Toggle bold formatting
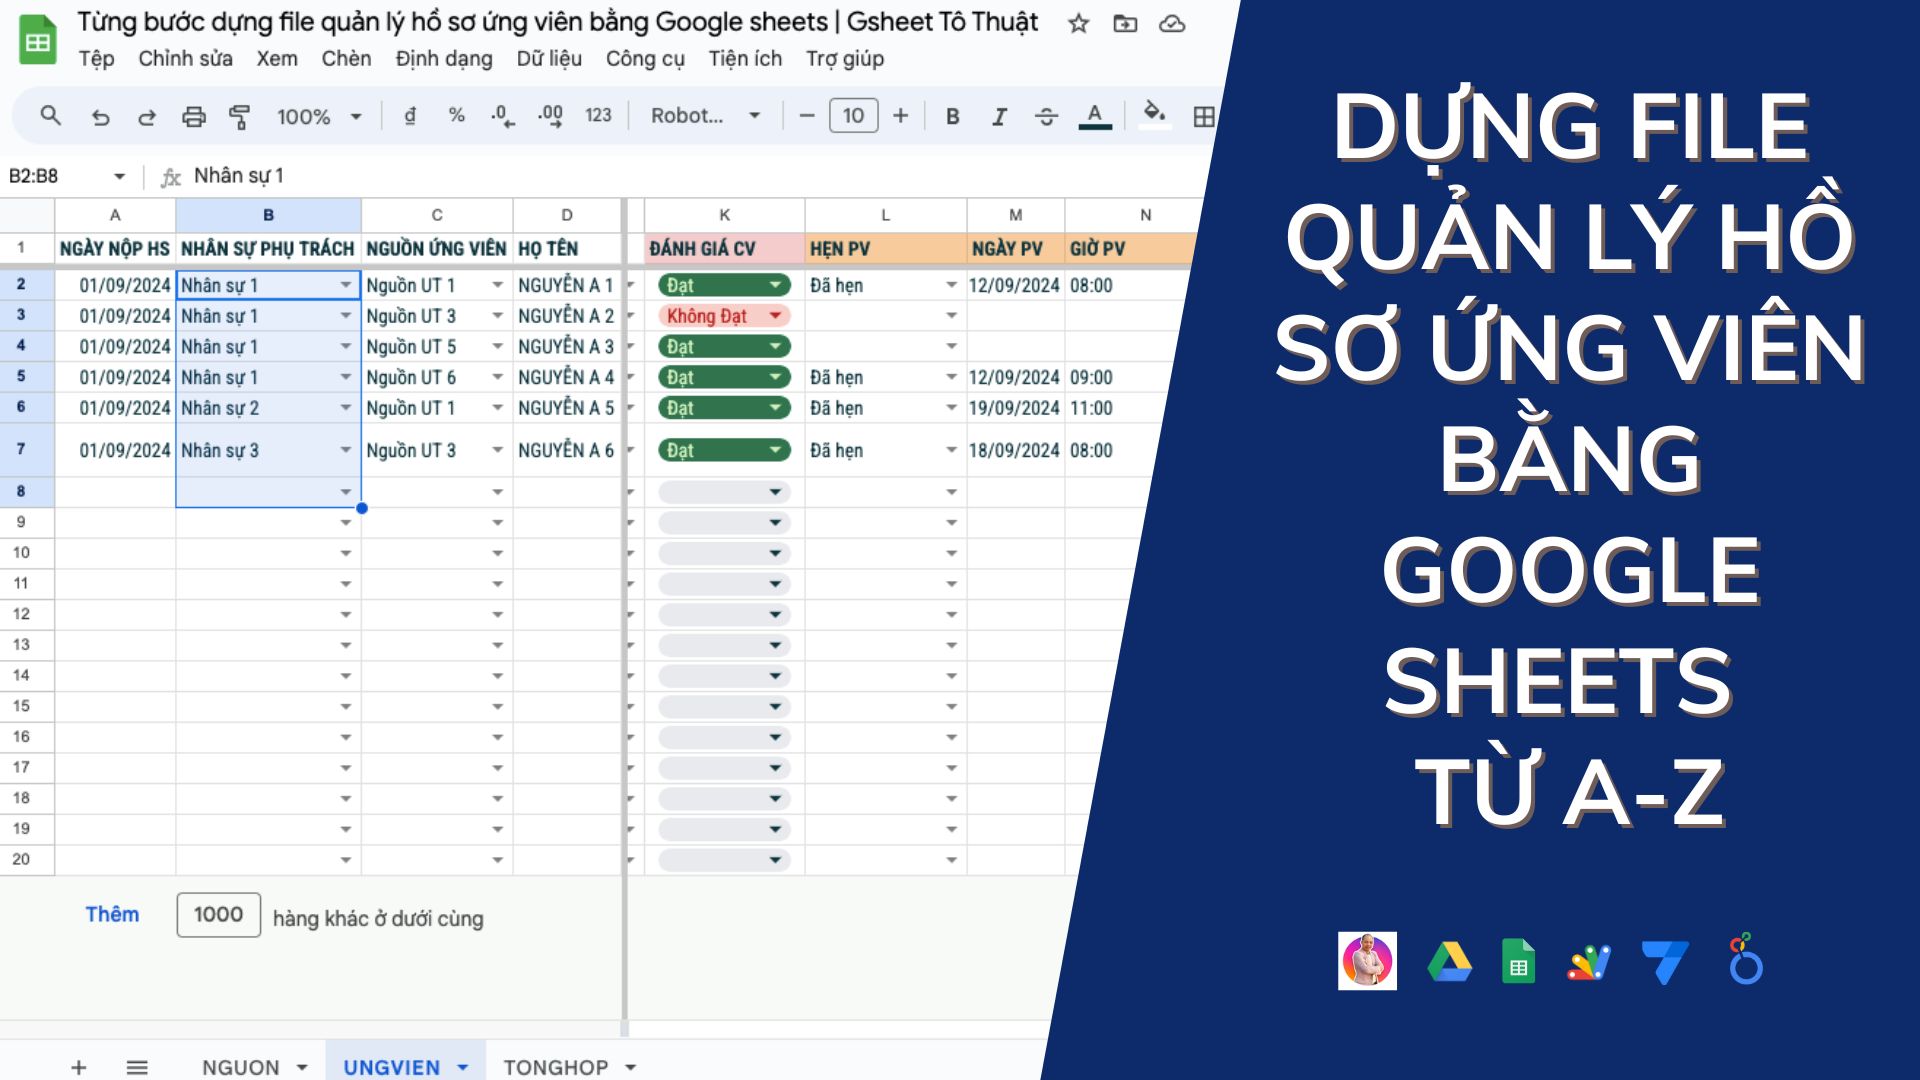The height and width of the screenshot is (1080, 1920). click(952, 116)
